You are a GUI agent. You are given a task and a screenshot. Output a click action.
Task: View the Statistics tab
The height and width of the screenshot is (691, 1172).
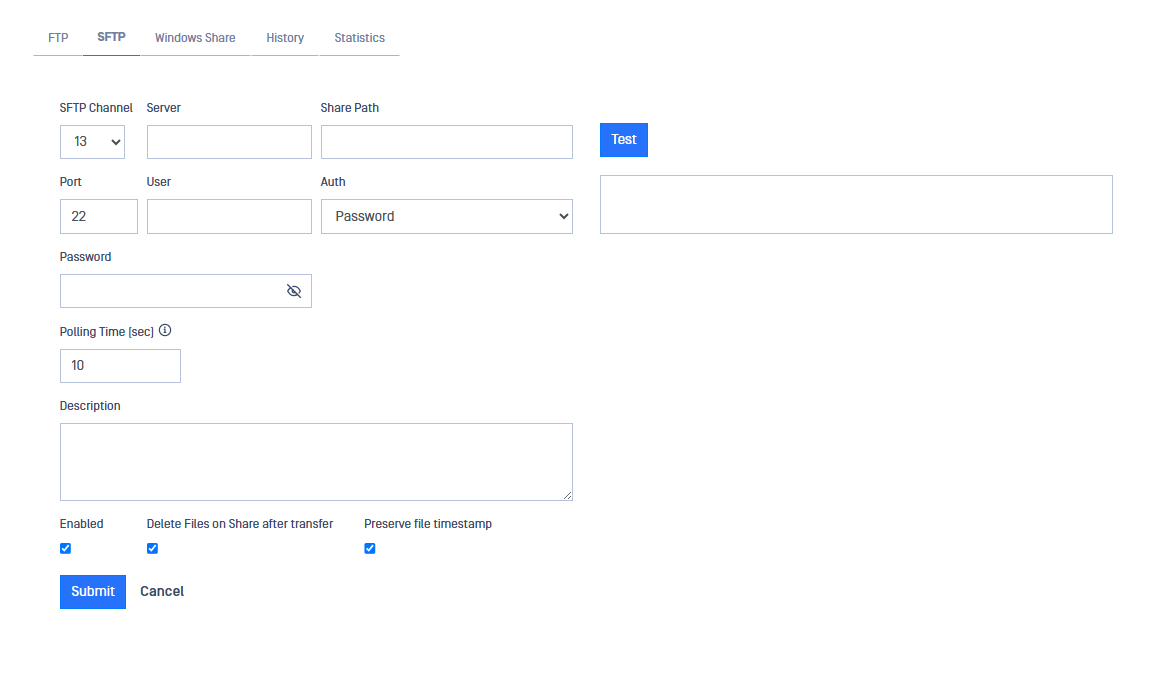click(360, 37)
